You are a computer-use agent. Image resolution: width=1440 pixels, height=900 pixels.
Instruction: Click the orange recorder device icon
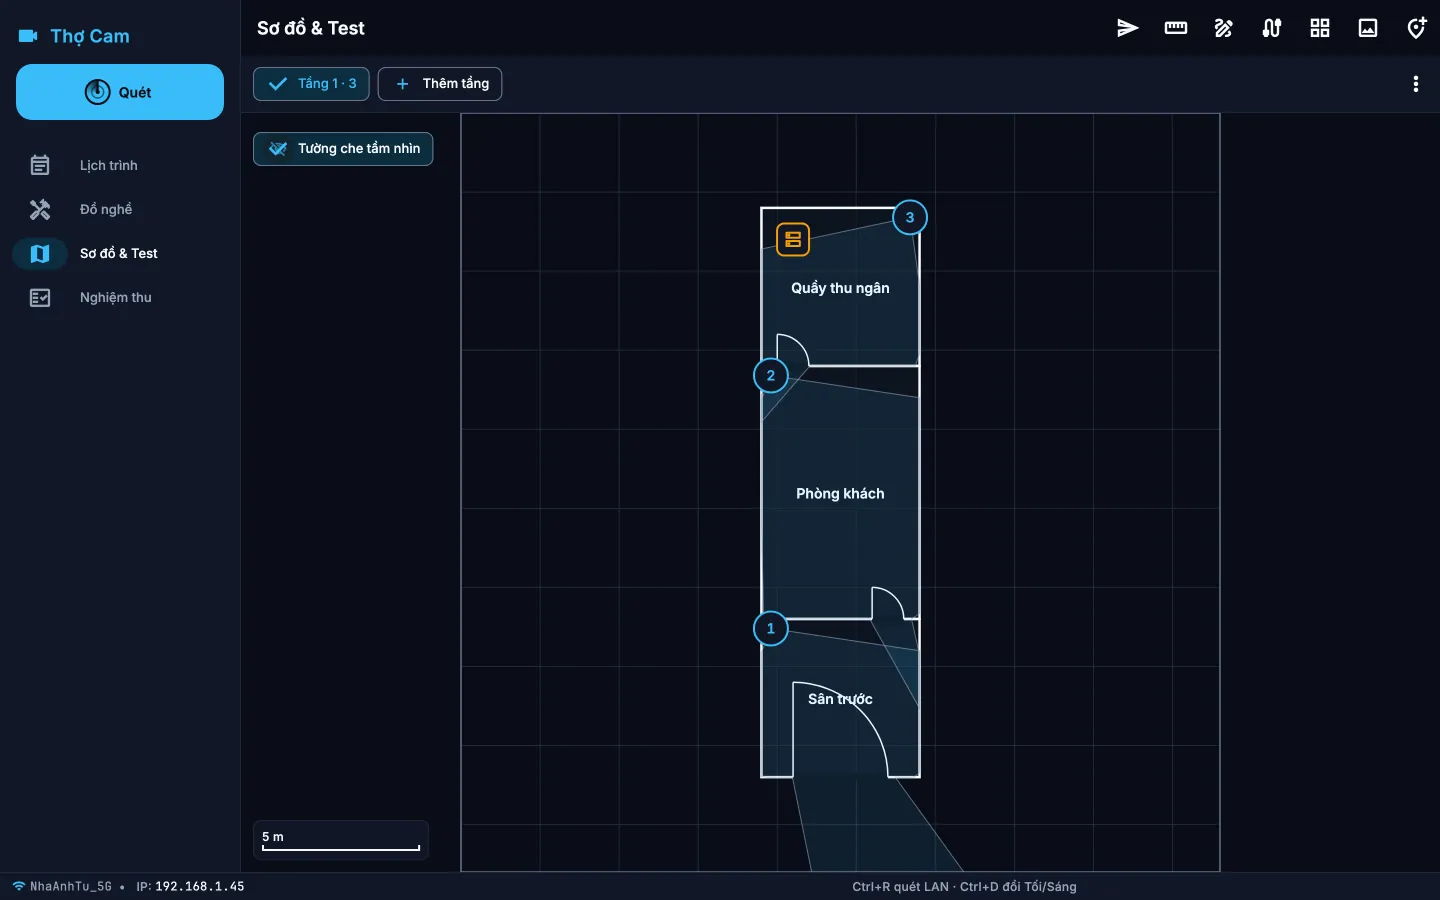pos(793,240)
